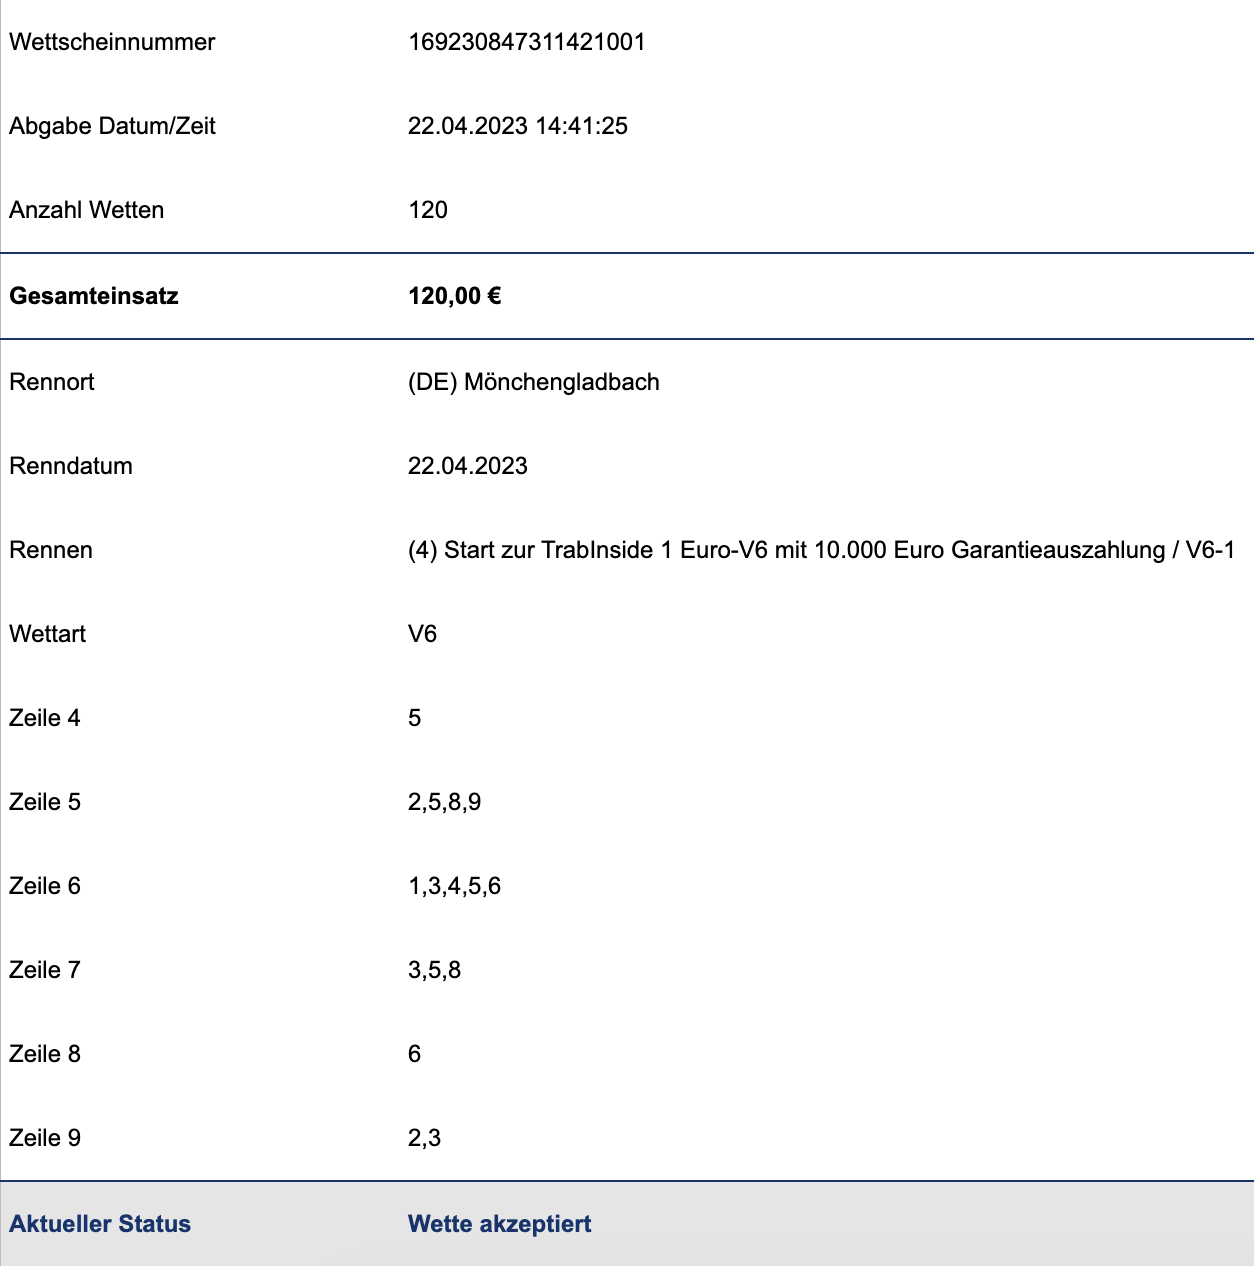
Task: Click Zeile 9 selection 2,3
Action: click(x=425, y=1138)
